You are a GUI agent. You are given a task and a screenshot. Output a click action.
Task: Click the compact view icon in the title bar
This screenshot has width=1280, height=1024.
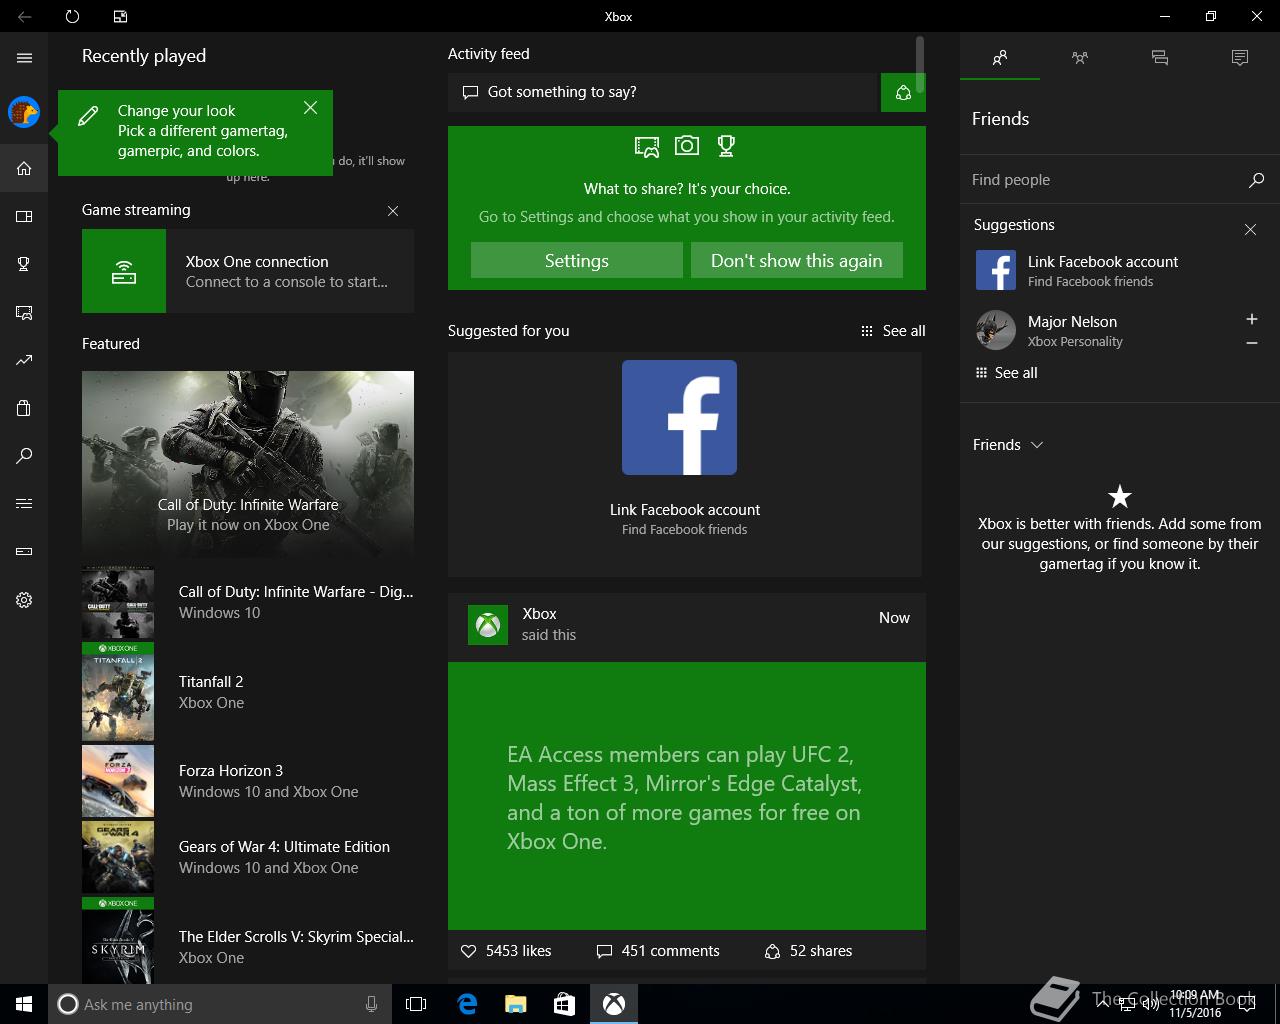tap(120, 16)
